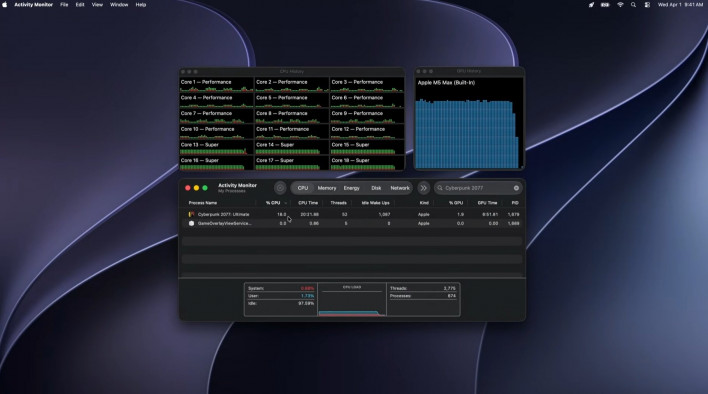Image resolution: width=708 pixels, height=394 pixels.
Task: Clear the Cyberpunk 2077 search field
Action: [516, 188]
